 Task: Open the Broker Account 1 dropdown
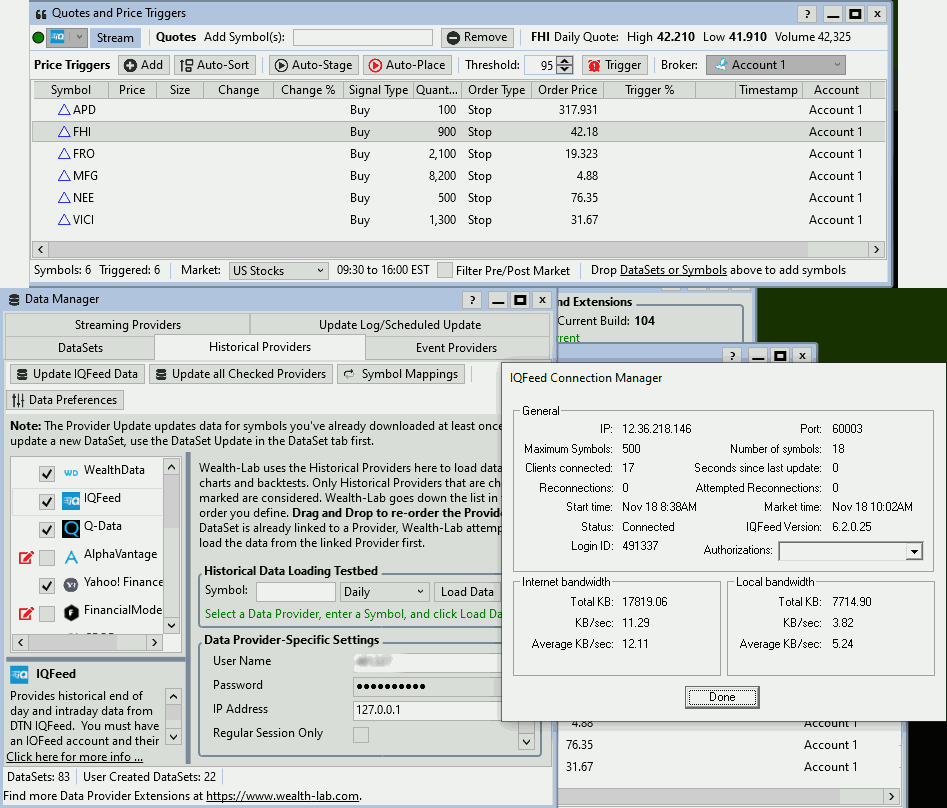tap(775, 65)
